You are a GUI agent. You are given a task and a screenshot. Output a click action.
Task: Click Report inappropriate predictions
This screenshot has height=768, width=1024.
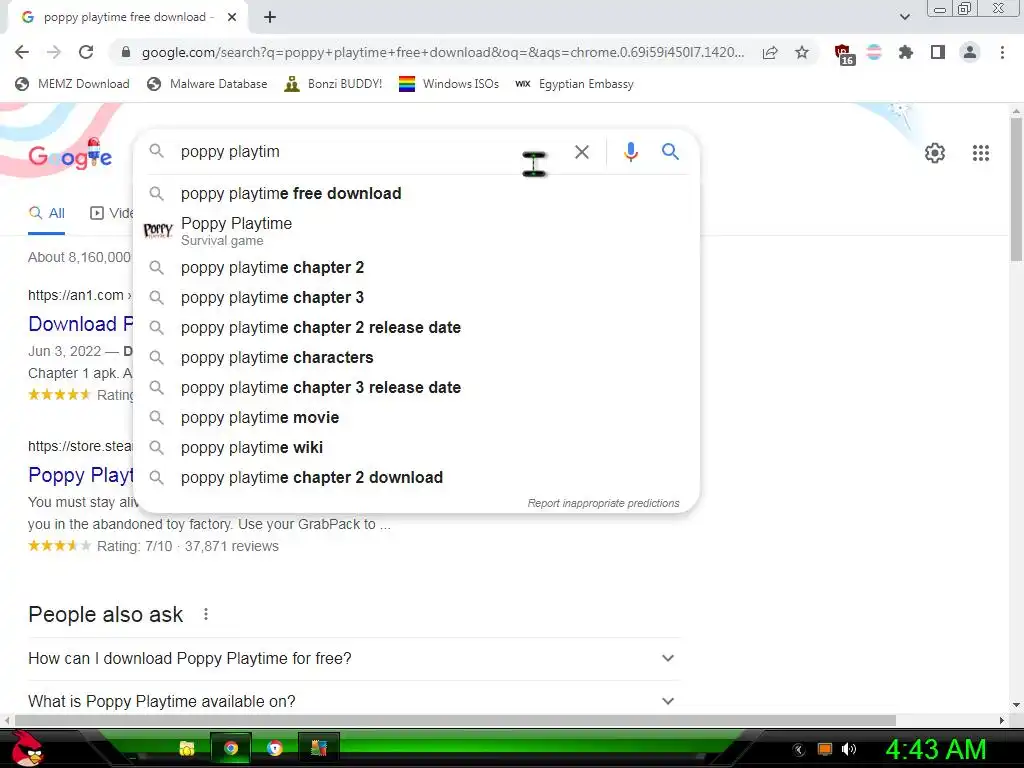tap(603, 504)
